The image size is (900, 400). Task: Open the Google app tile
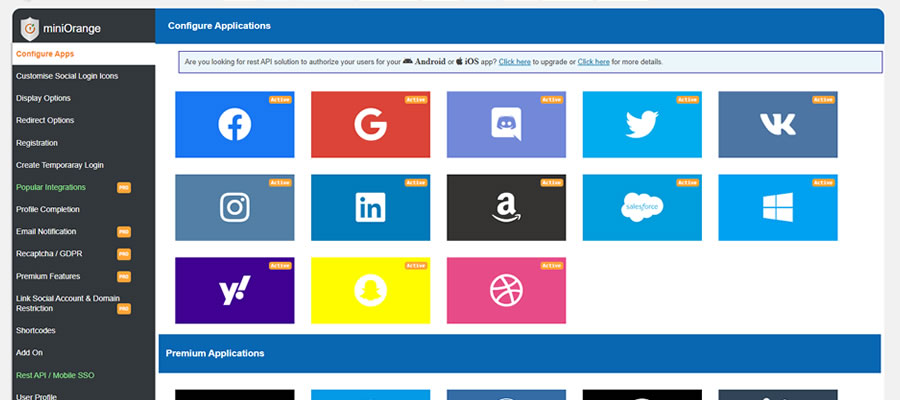[x=370, y=125]
